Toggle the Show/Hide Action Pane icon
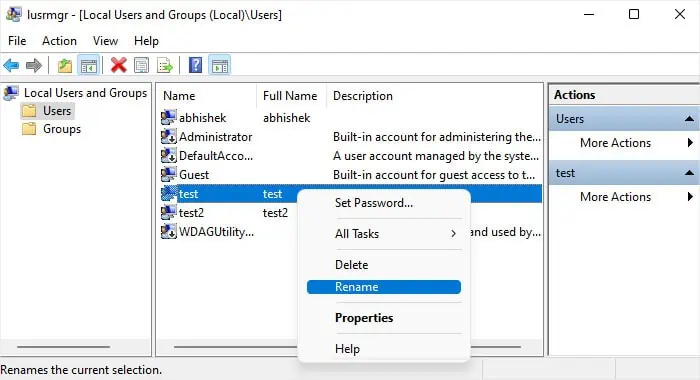This screenshot has height=380, width=700. click(x=220, y=66)
